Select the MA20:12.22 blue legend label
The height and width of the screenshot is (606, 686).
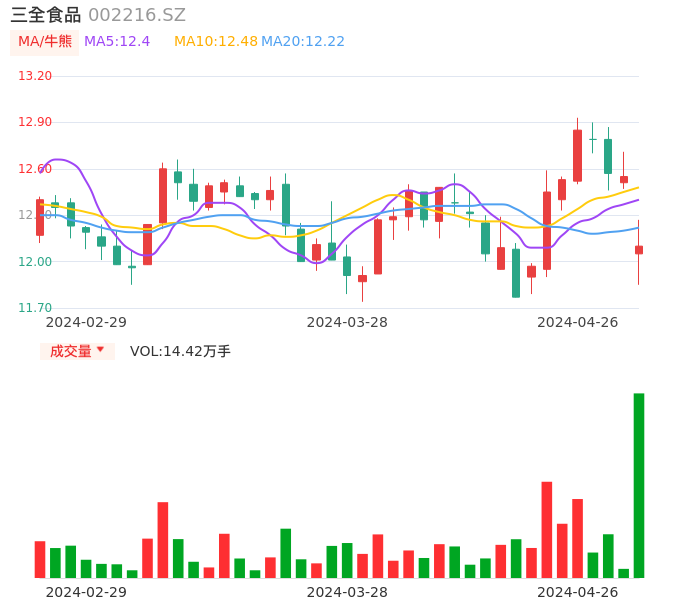point(303,42)
